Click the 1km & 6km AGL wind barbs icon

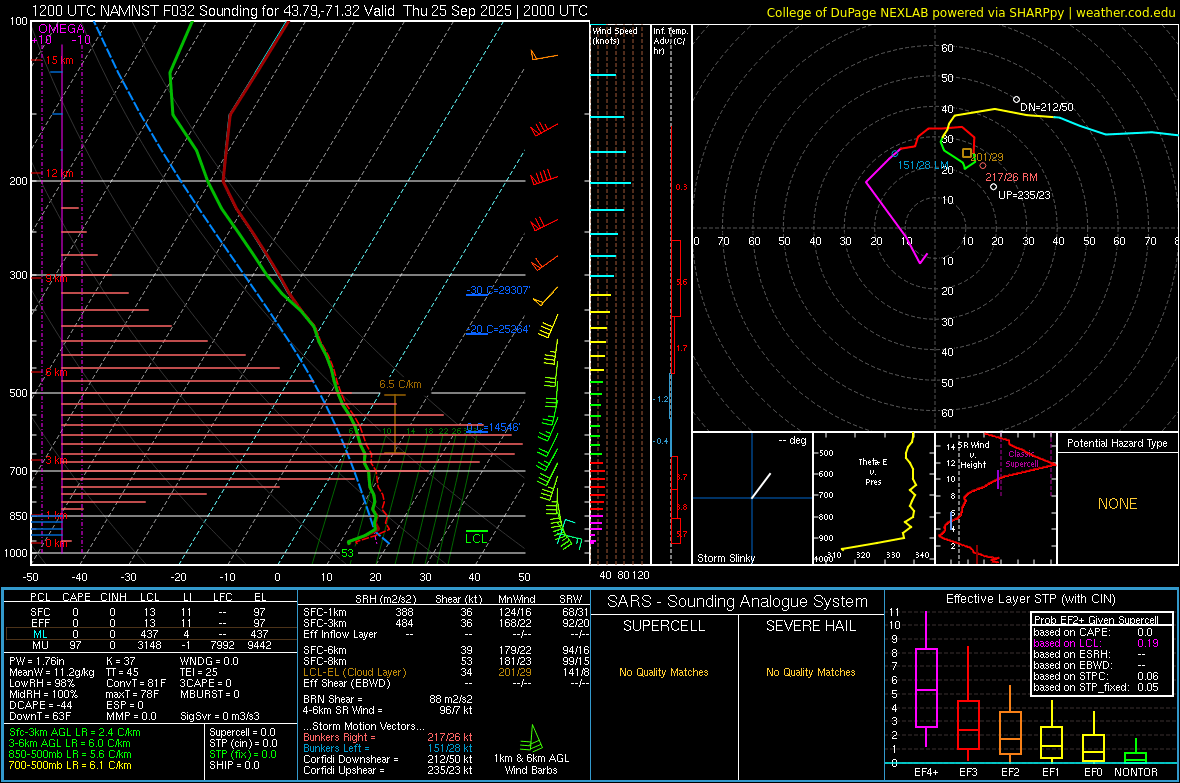[531, 739]
